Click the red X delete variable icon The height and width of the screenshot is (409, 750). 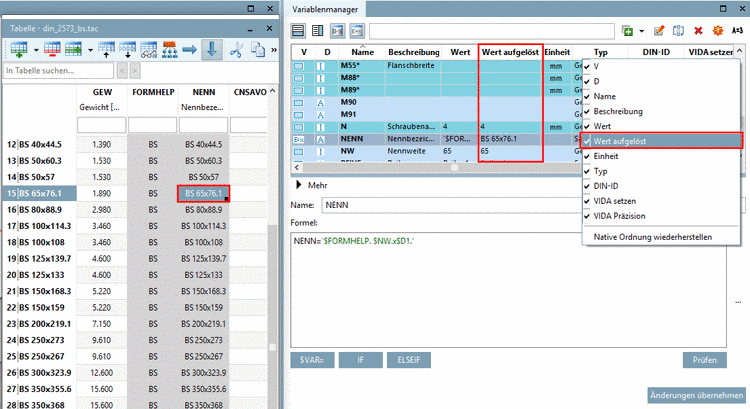698,32
